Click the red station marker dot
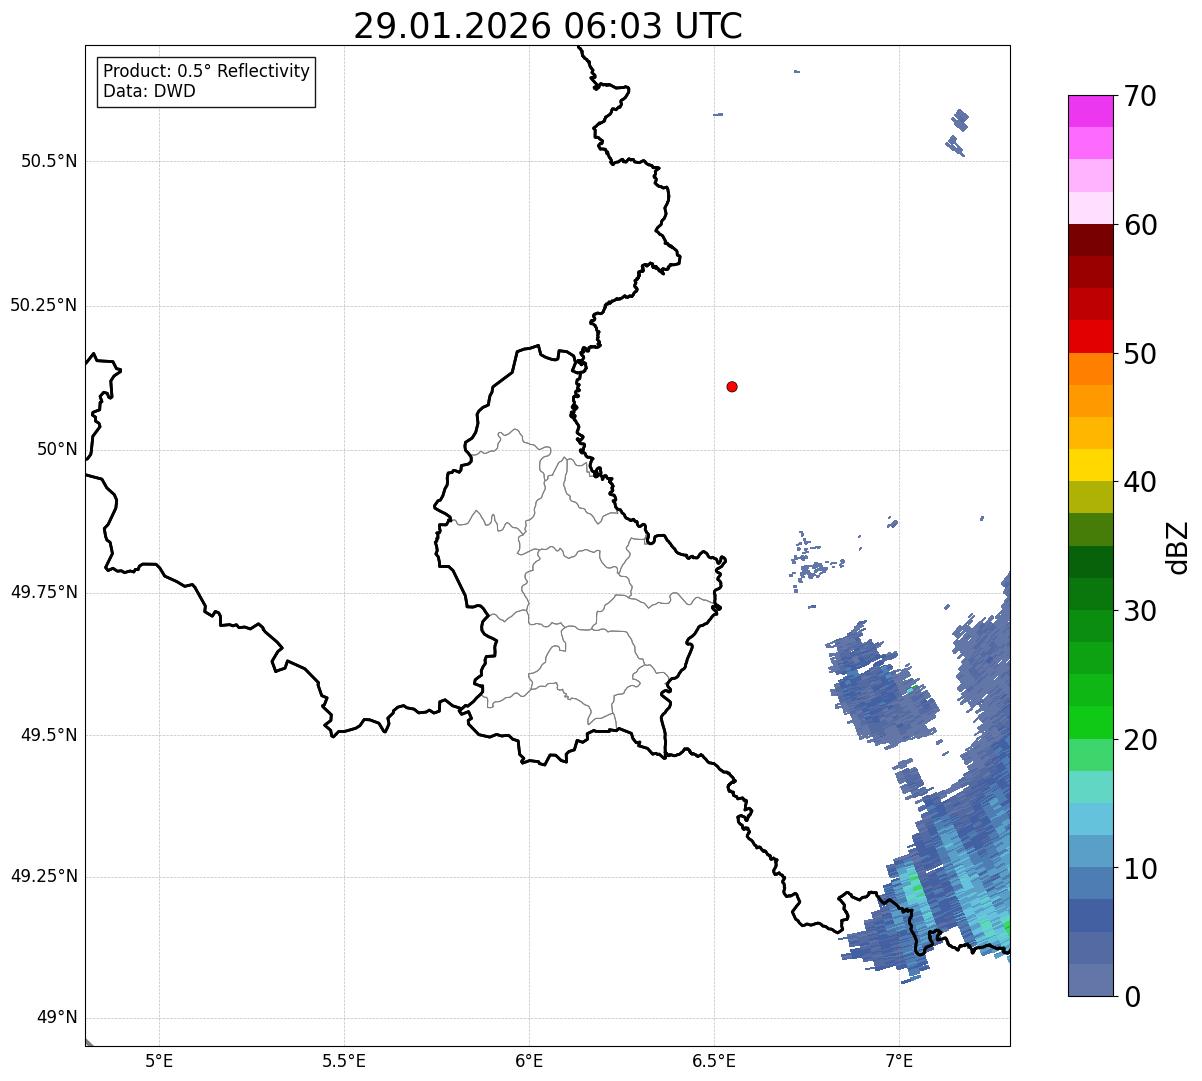The height and width of the screenshot is (1081, 1202). [x=732, y=386]
